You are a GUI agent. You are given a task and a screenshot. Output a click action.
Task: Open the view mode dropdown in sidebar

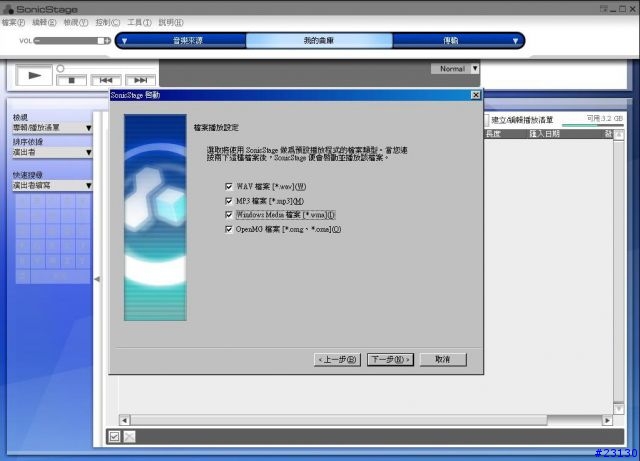point(52,128)
